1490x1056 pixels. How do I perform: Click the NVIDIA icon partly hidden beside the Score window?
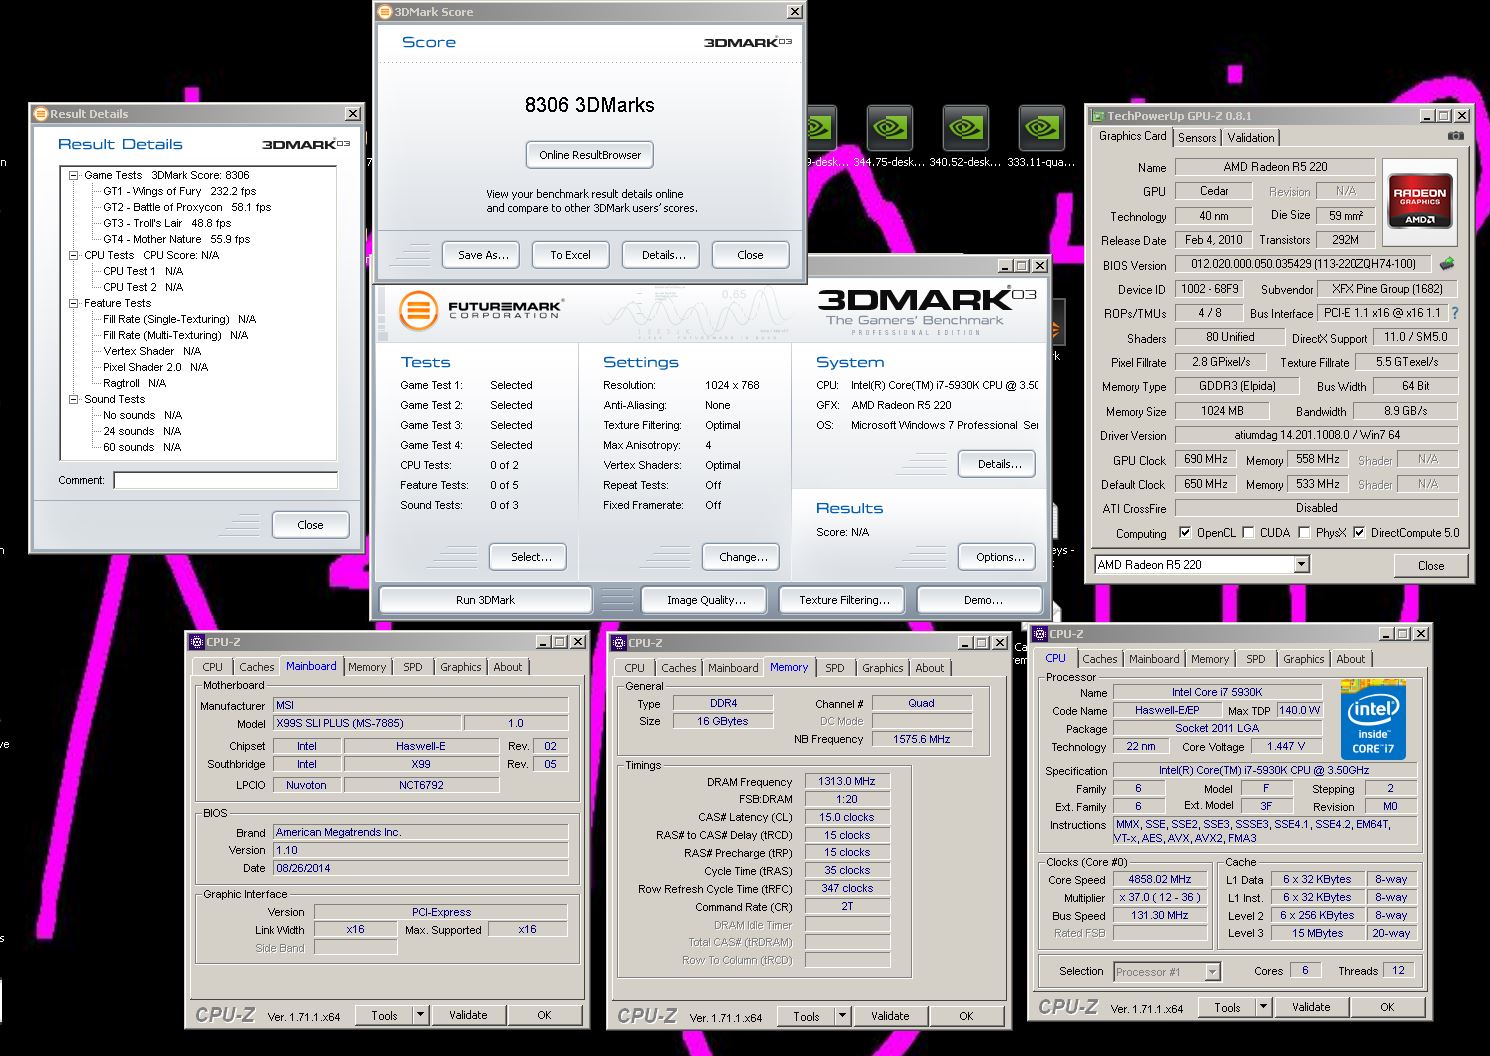(821, 129)
